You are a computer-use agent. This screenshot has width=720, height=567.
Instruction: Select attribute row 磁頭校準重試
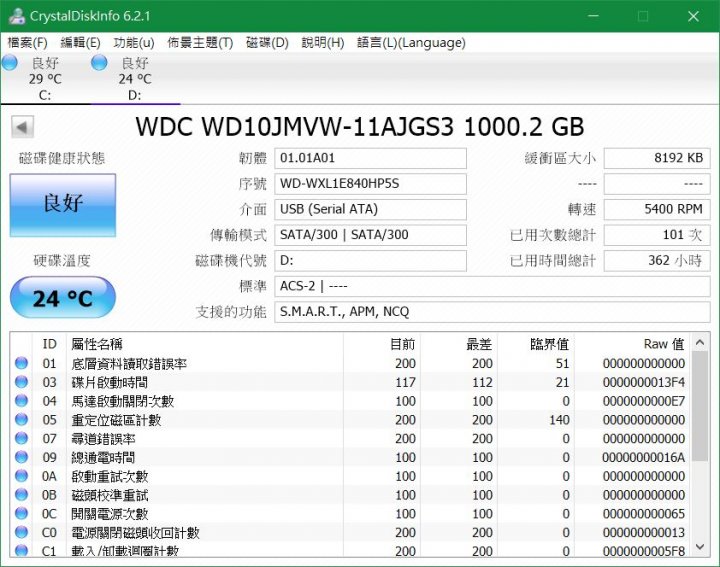(x=351, y=495)
